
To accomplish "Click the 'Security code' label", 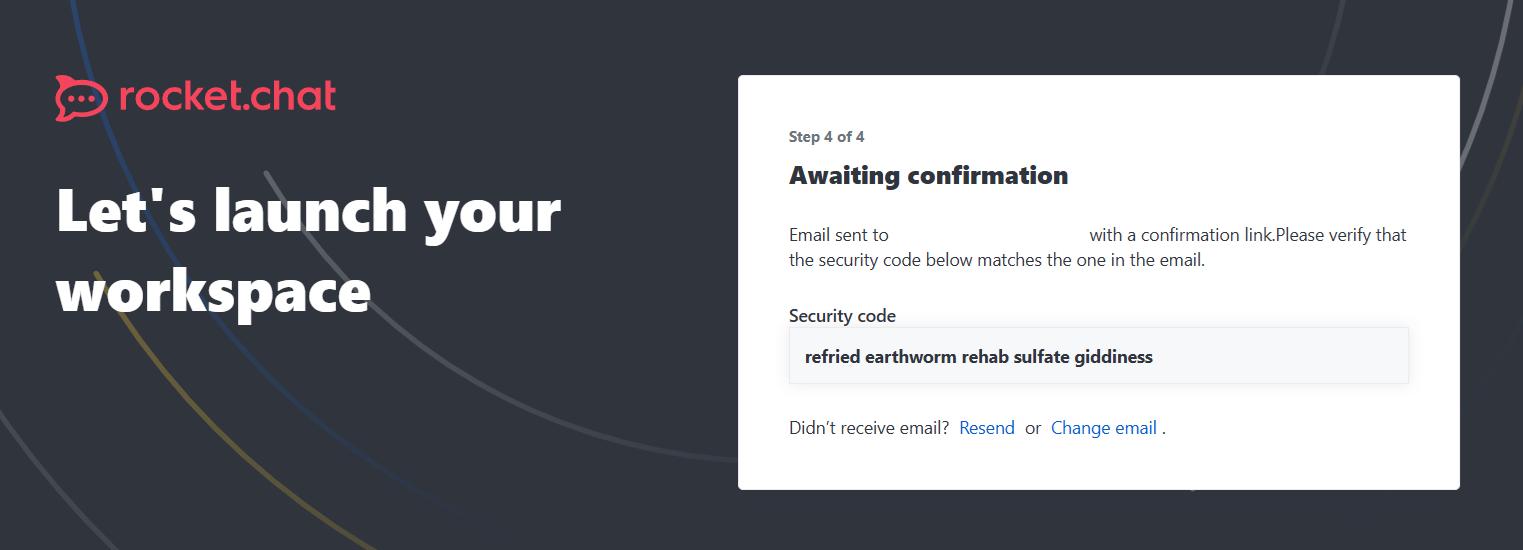I will point(842,316).
